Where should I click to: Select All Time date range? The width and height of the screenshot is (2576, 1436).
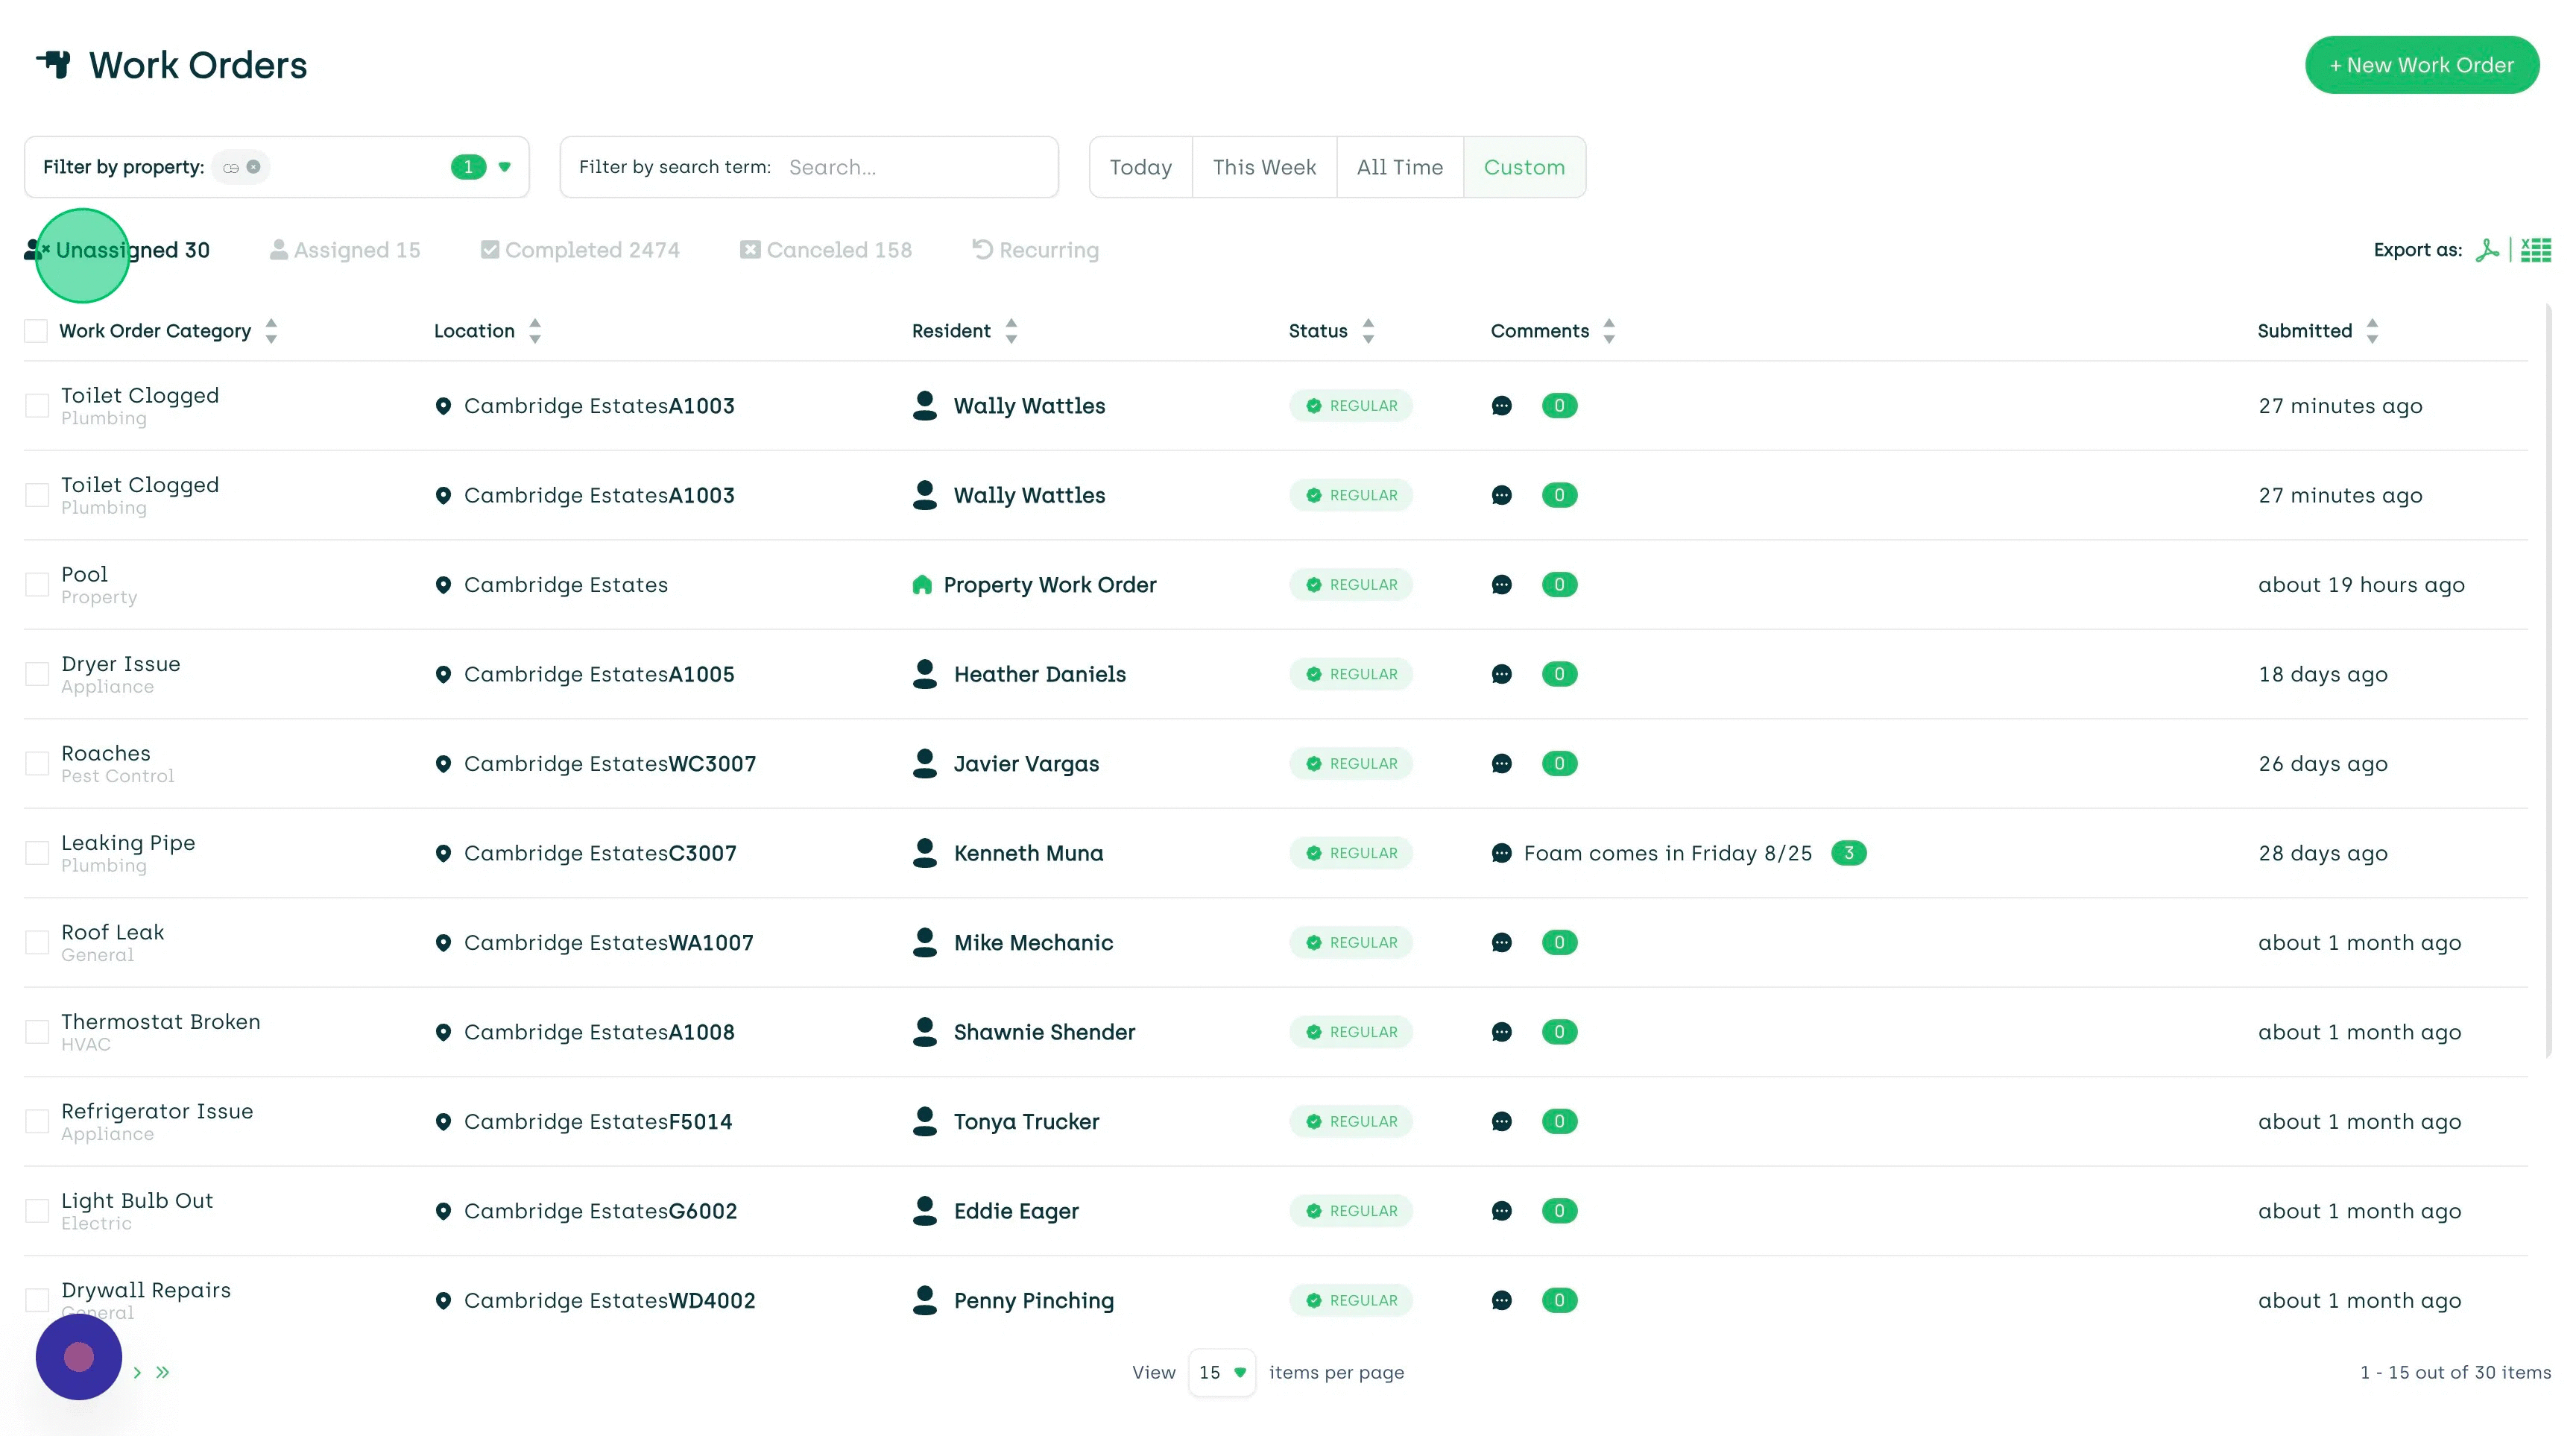1399,167
